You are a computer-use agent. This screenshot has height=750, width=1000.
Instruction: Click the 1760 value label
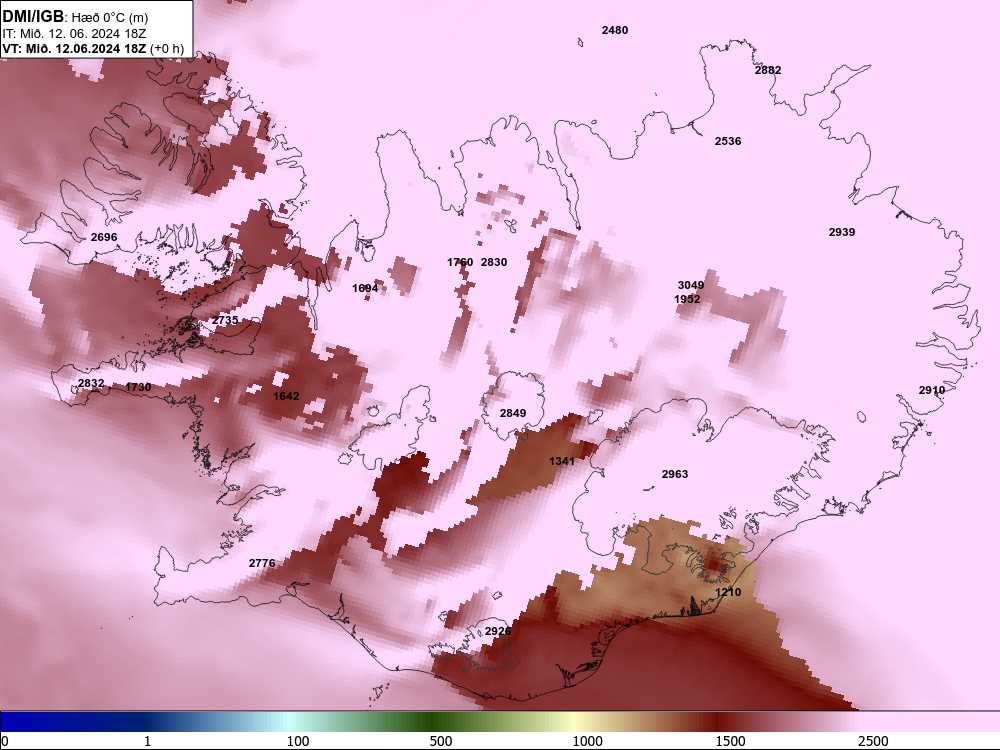[460, 262]
